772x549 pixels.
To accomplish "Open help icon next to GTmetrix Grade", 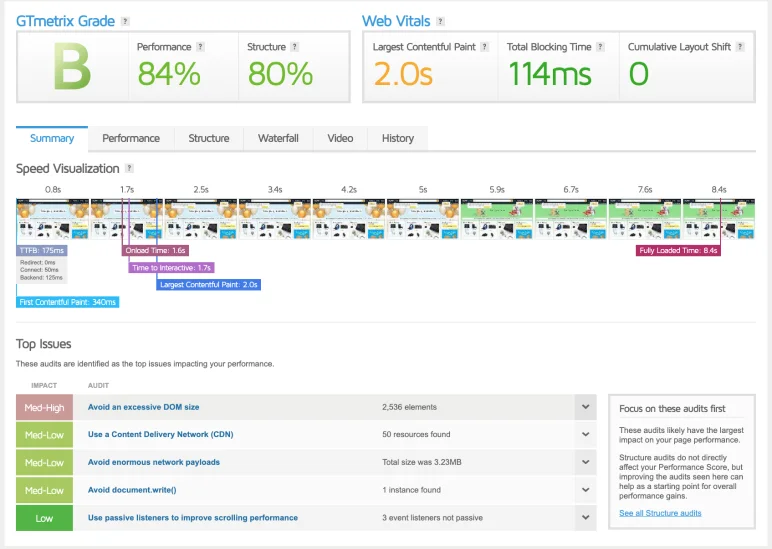I will point(126,21).
